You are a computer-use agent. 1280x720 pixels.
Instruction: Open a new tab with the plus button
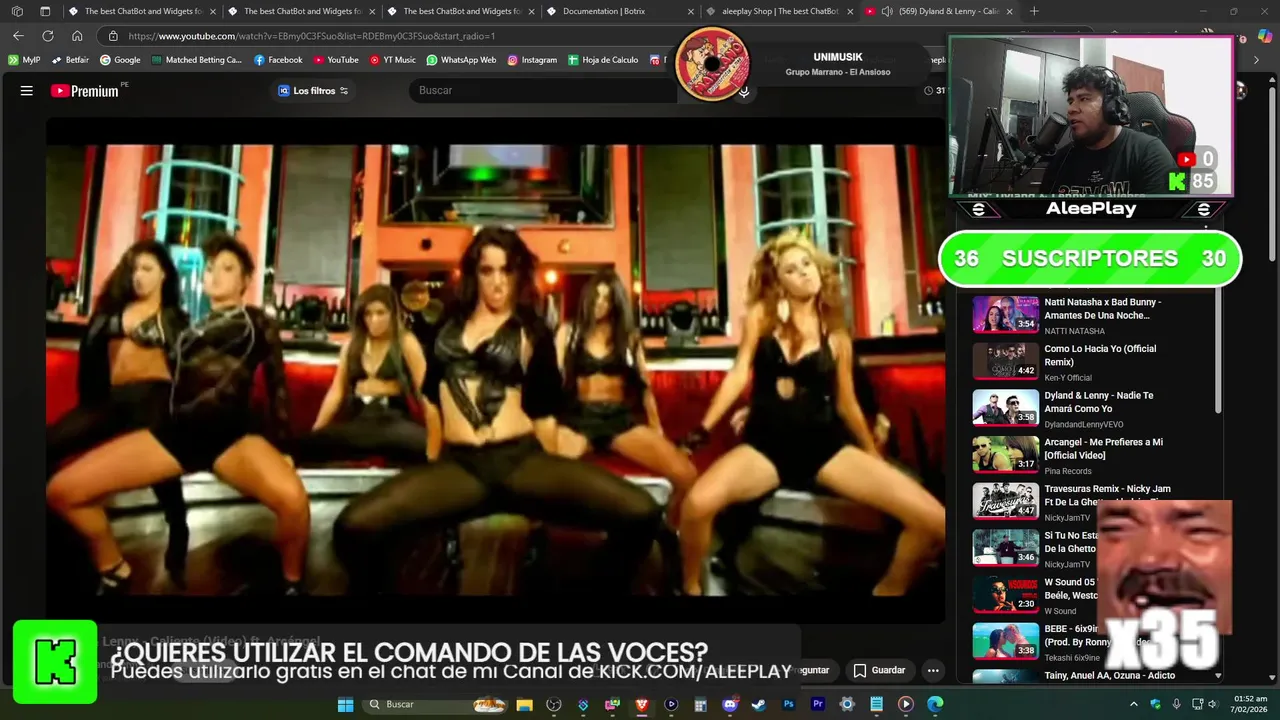[1034, 11]
